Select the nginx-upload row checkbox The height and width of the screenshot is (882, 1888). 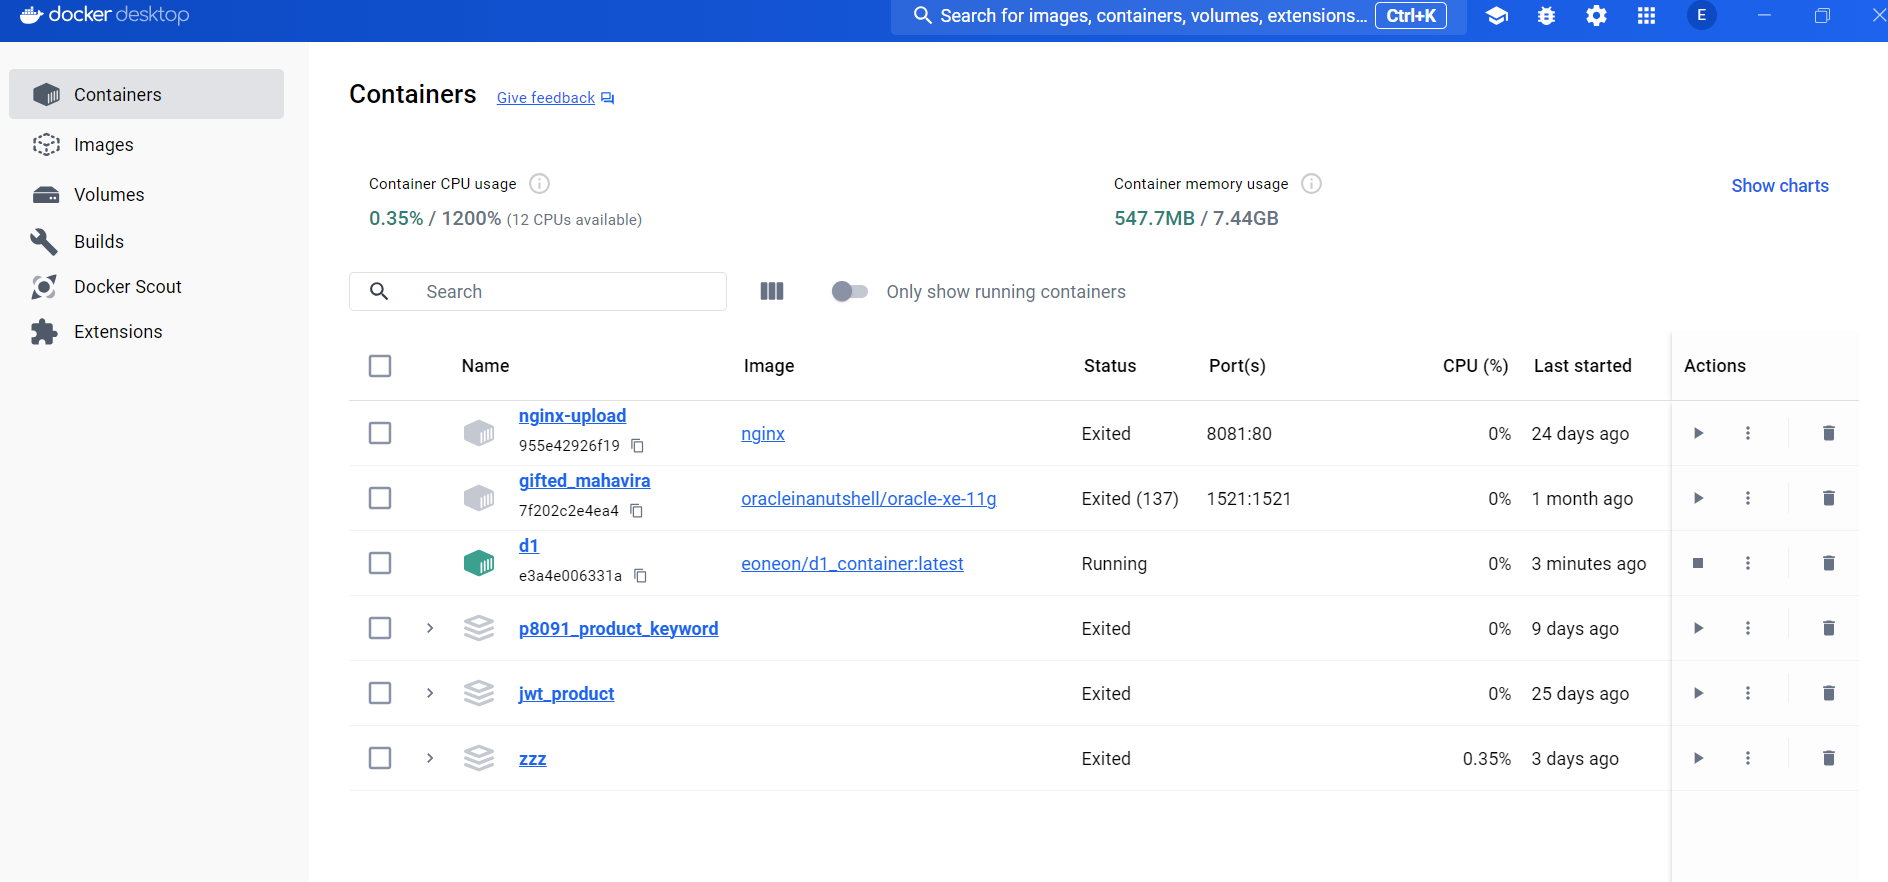click(x=380, y=433)
